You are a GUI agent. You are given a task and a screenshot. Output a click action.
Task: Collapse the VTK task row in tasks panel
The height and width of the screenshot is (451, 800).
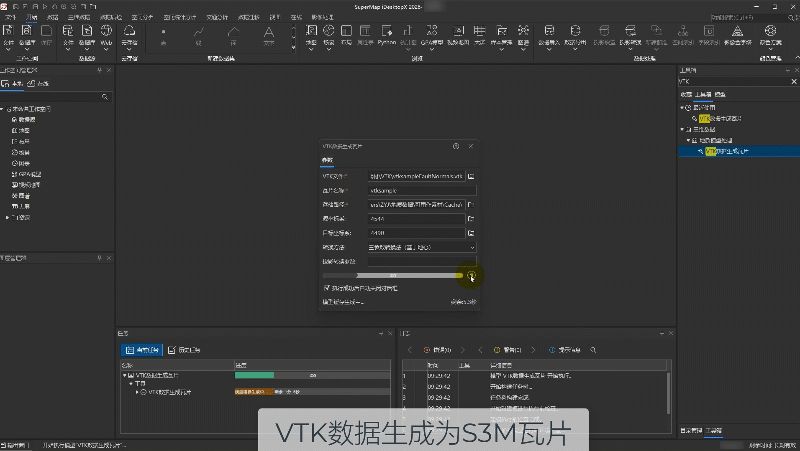(124, 375)
